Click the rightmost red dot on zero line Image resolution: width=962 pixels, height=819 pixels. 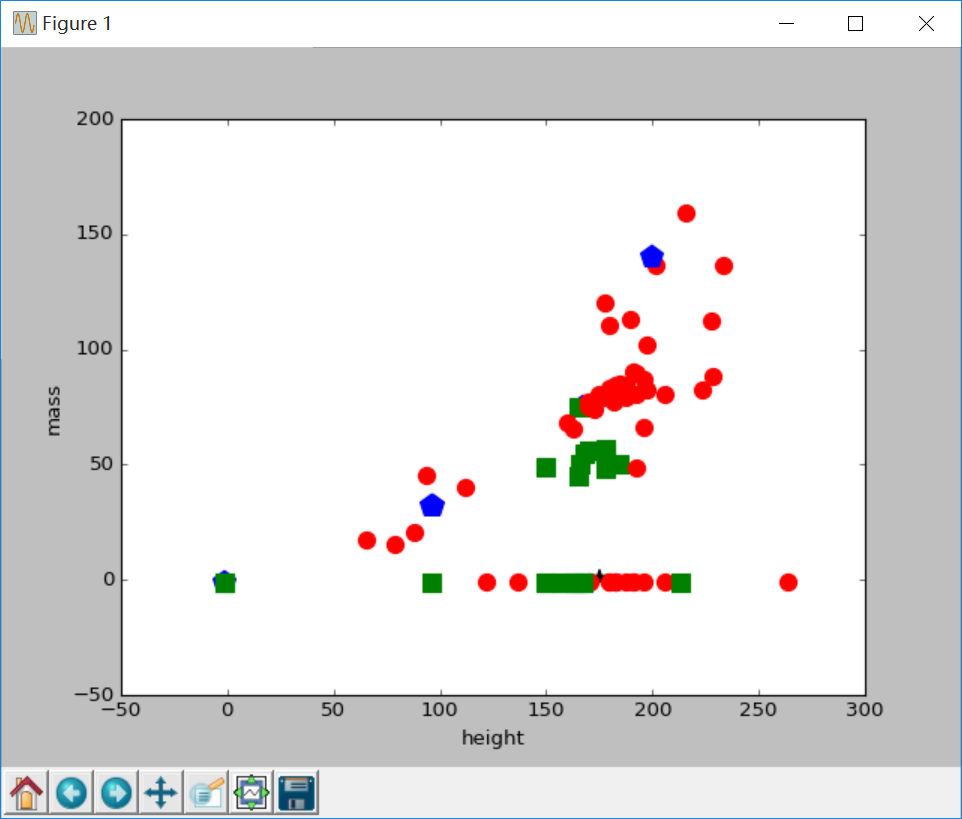pyautogui.click(x=788, y=582)
